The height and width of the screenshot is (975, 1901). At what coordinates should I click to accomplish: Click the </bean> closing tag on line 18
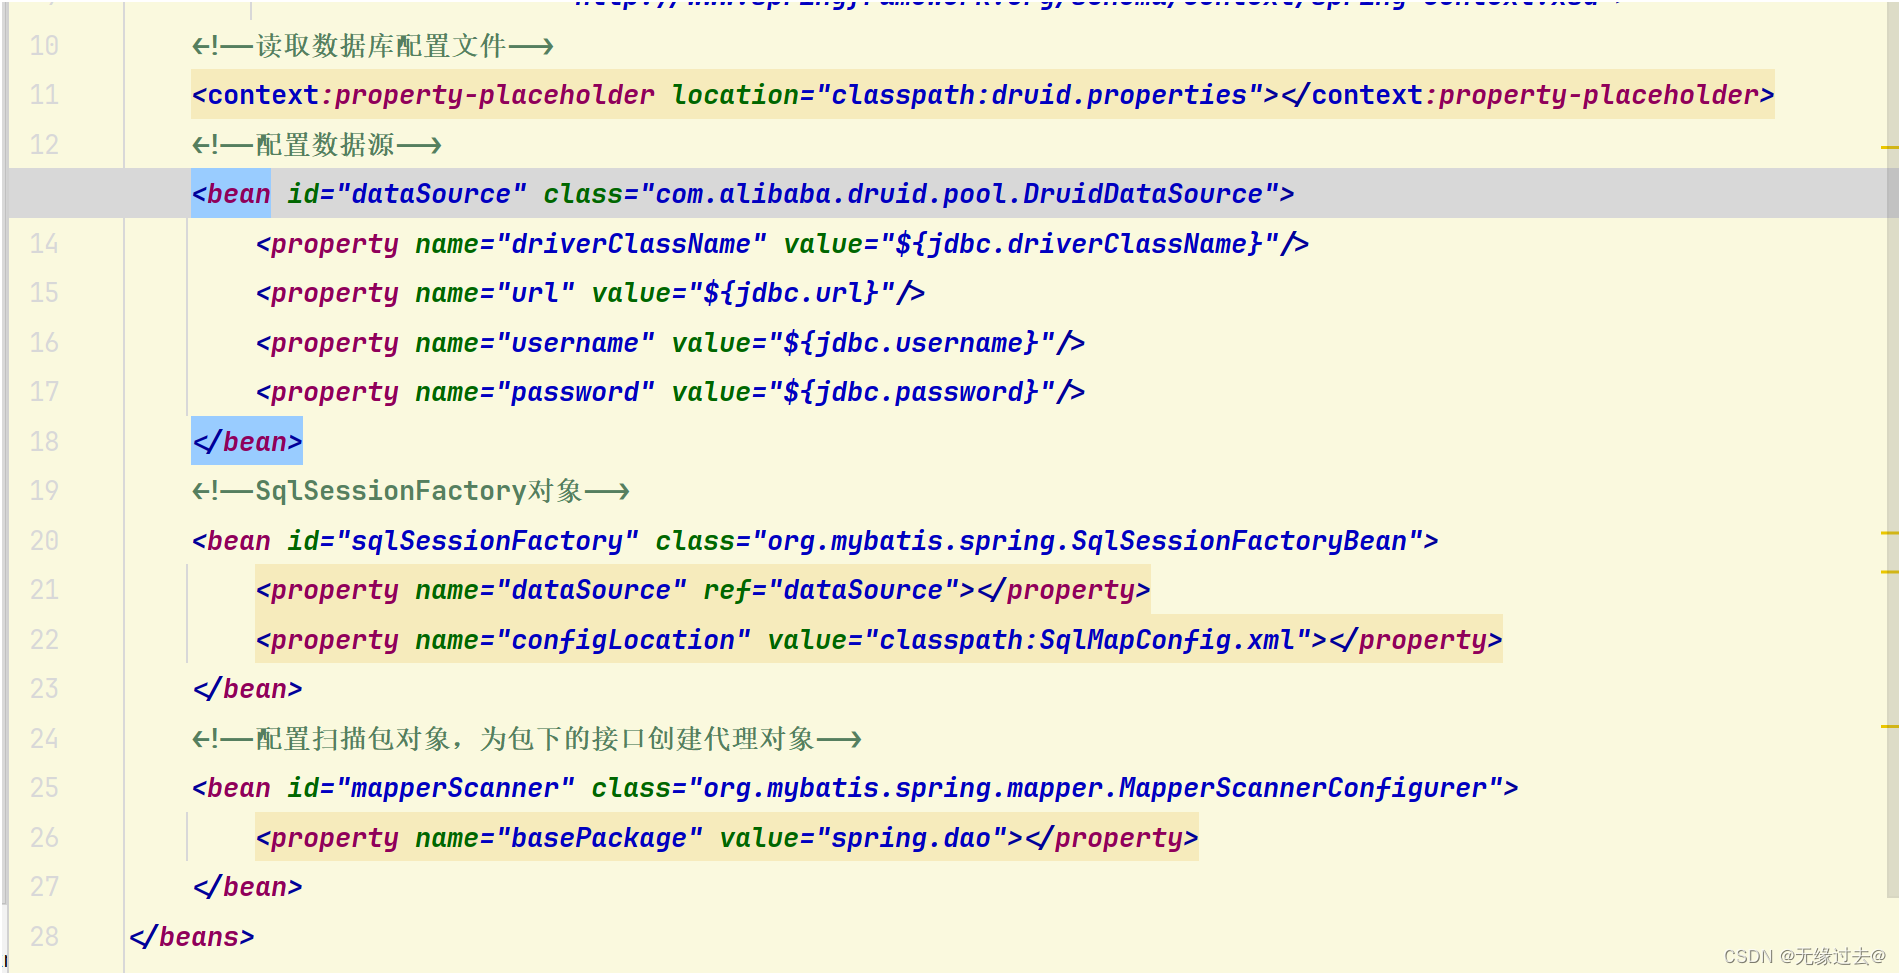(246, 441)
